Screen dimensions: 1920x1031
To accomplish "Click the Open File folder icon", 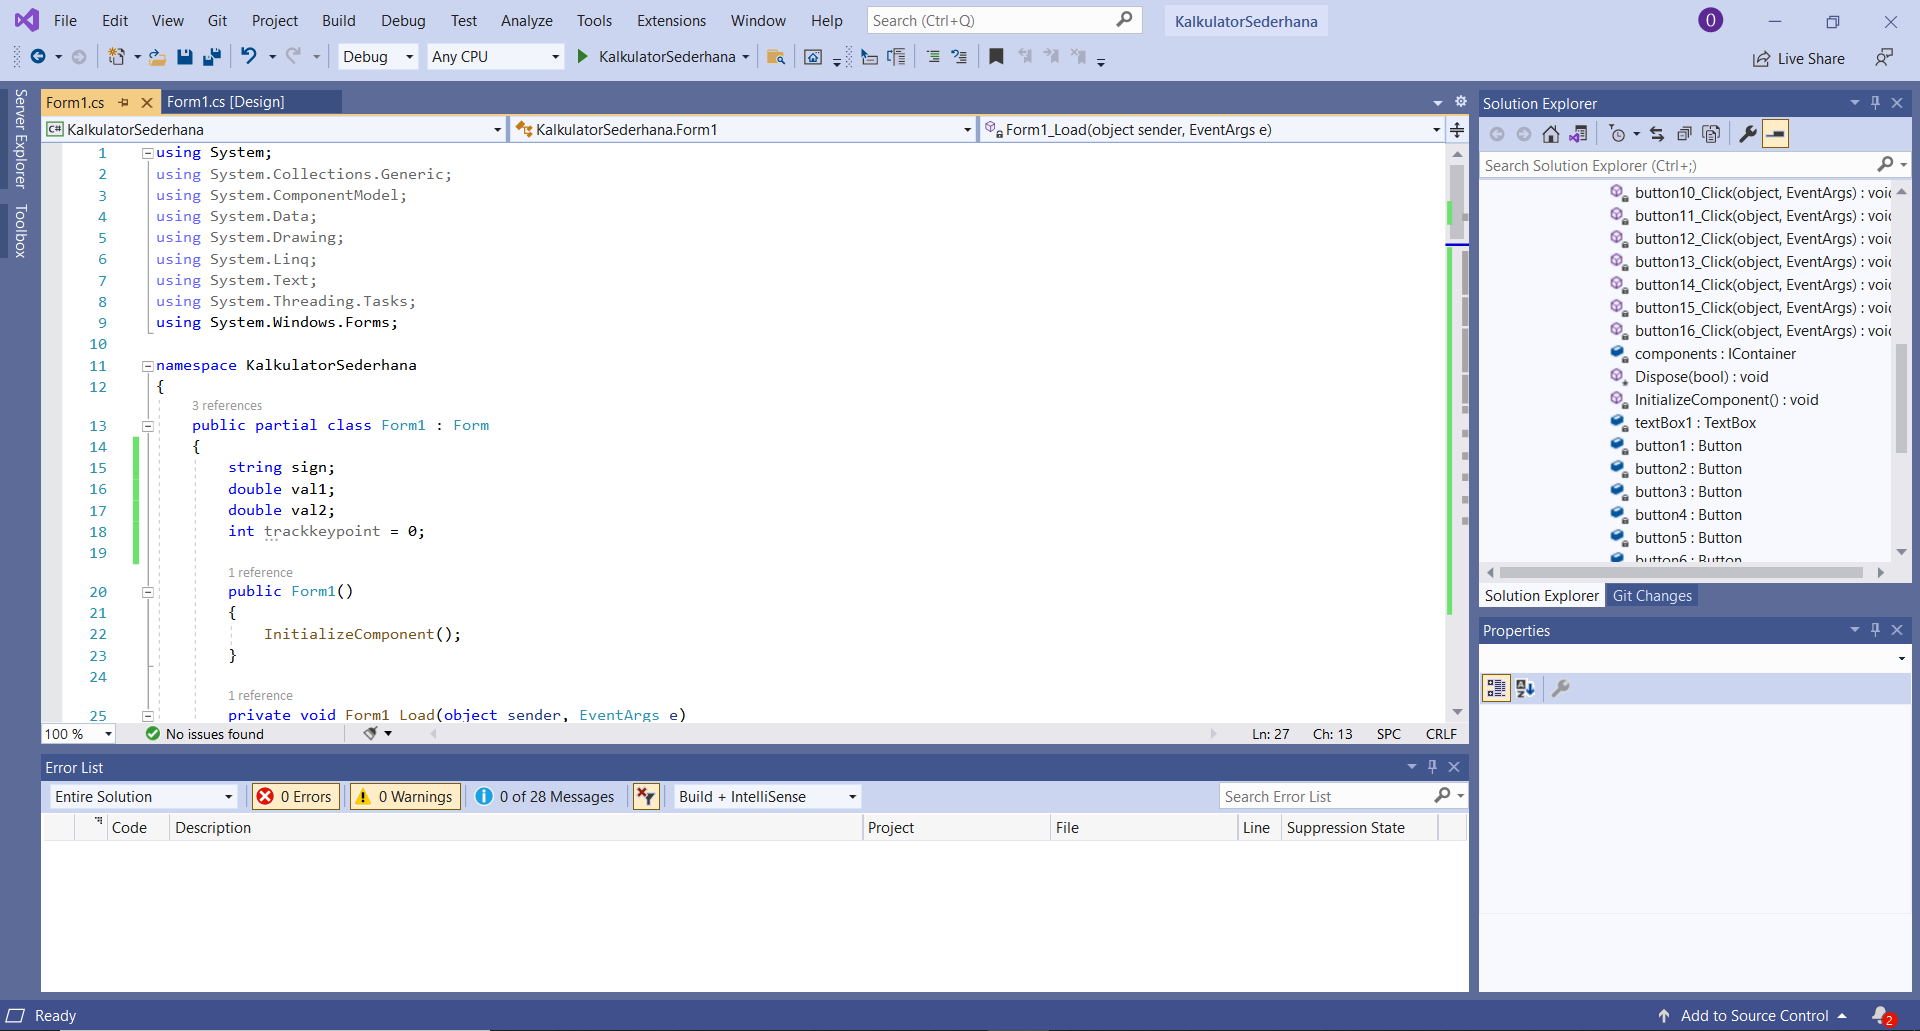I will [157, 57].
